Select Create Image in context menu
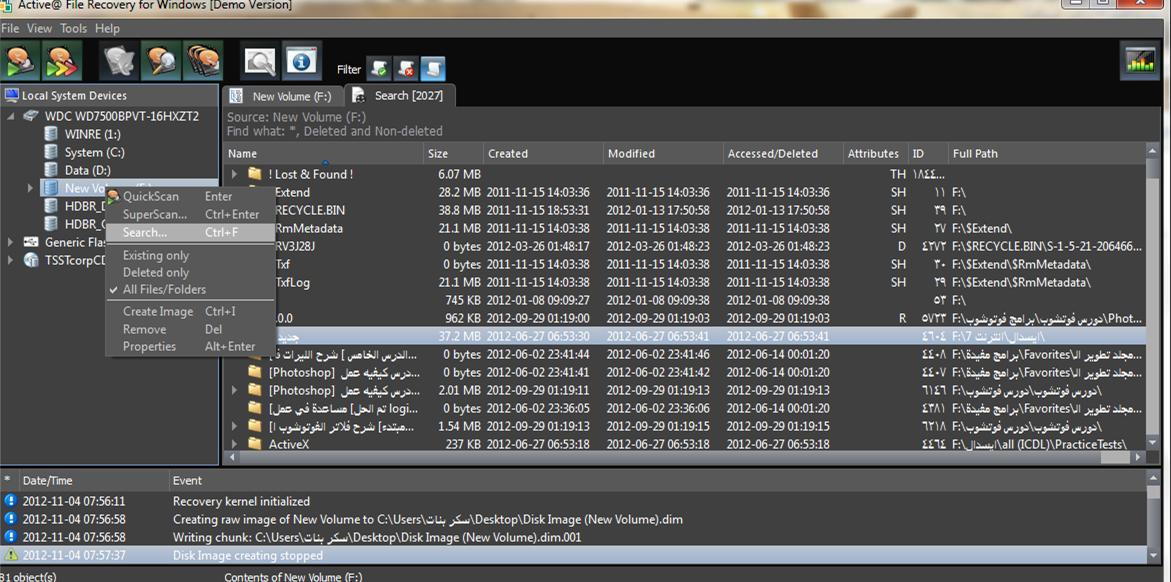The width and height of the screenshot is (1171, 582). 158,312
